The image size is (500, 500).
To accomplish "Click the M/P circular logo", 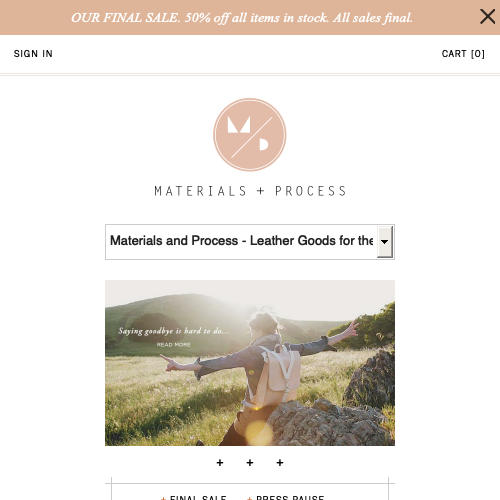I will (x=250, y=135).
